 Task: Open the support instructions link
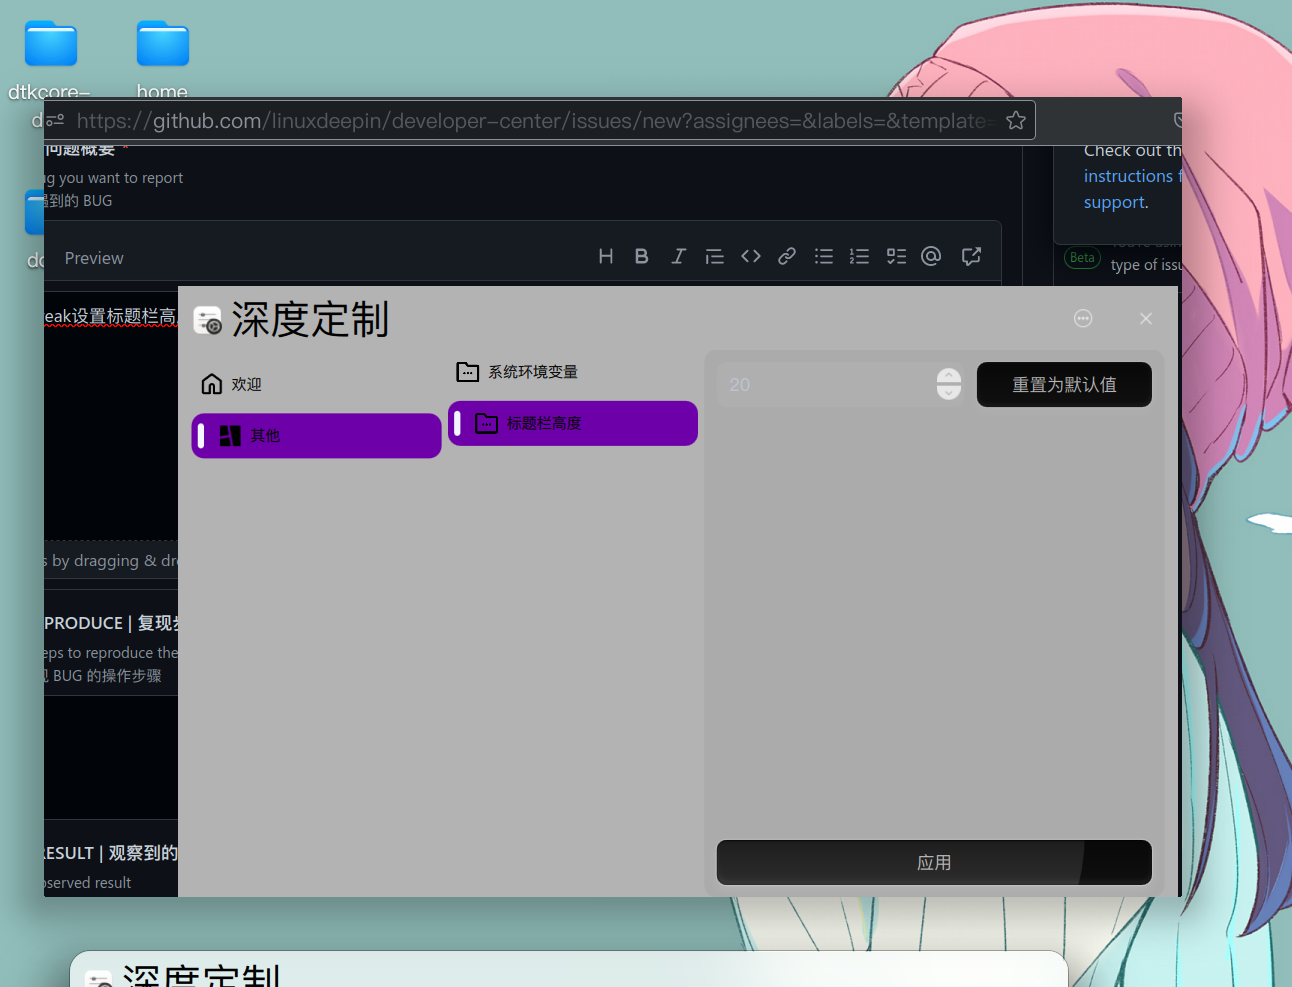1130,189
